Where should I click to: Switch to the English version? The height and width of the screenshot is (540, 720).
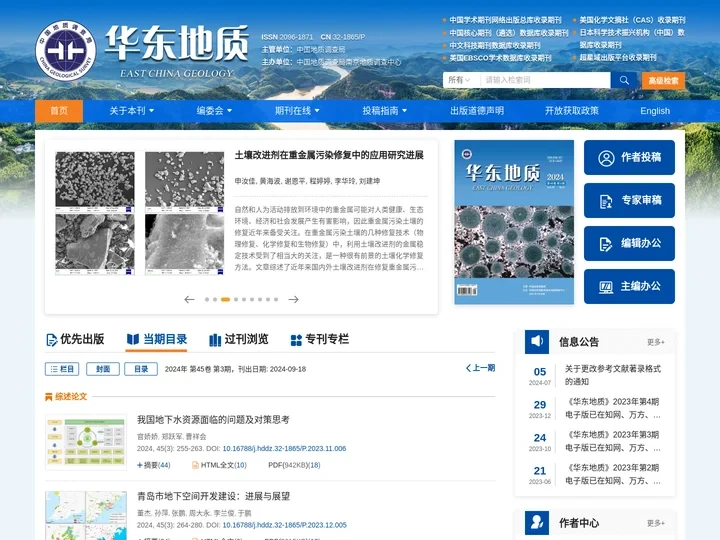pyautogui.click(x=655, y=111)
